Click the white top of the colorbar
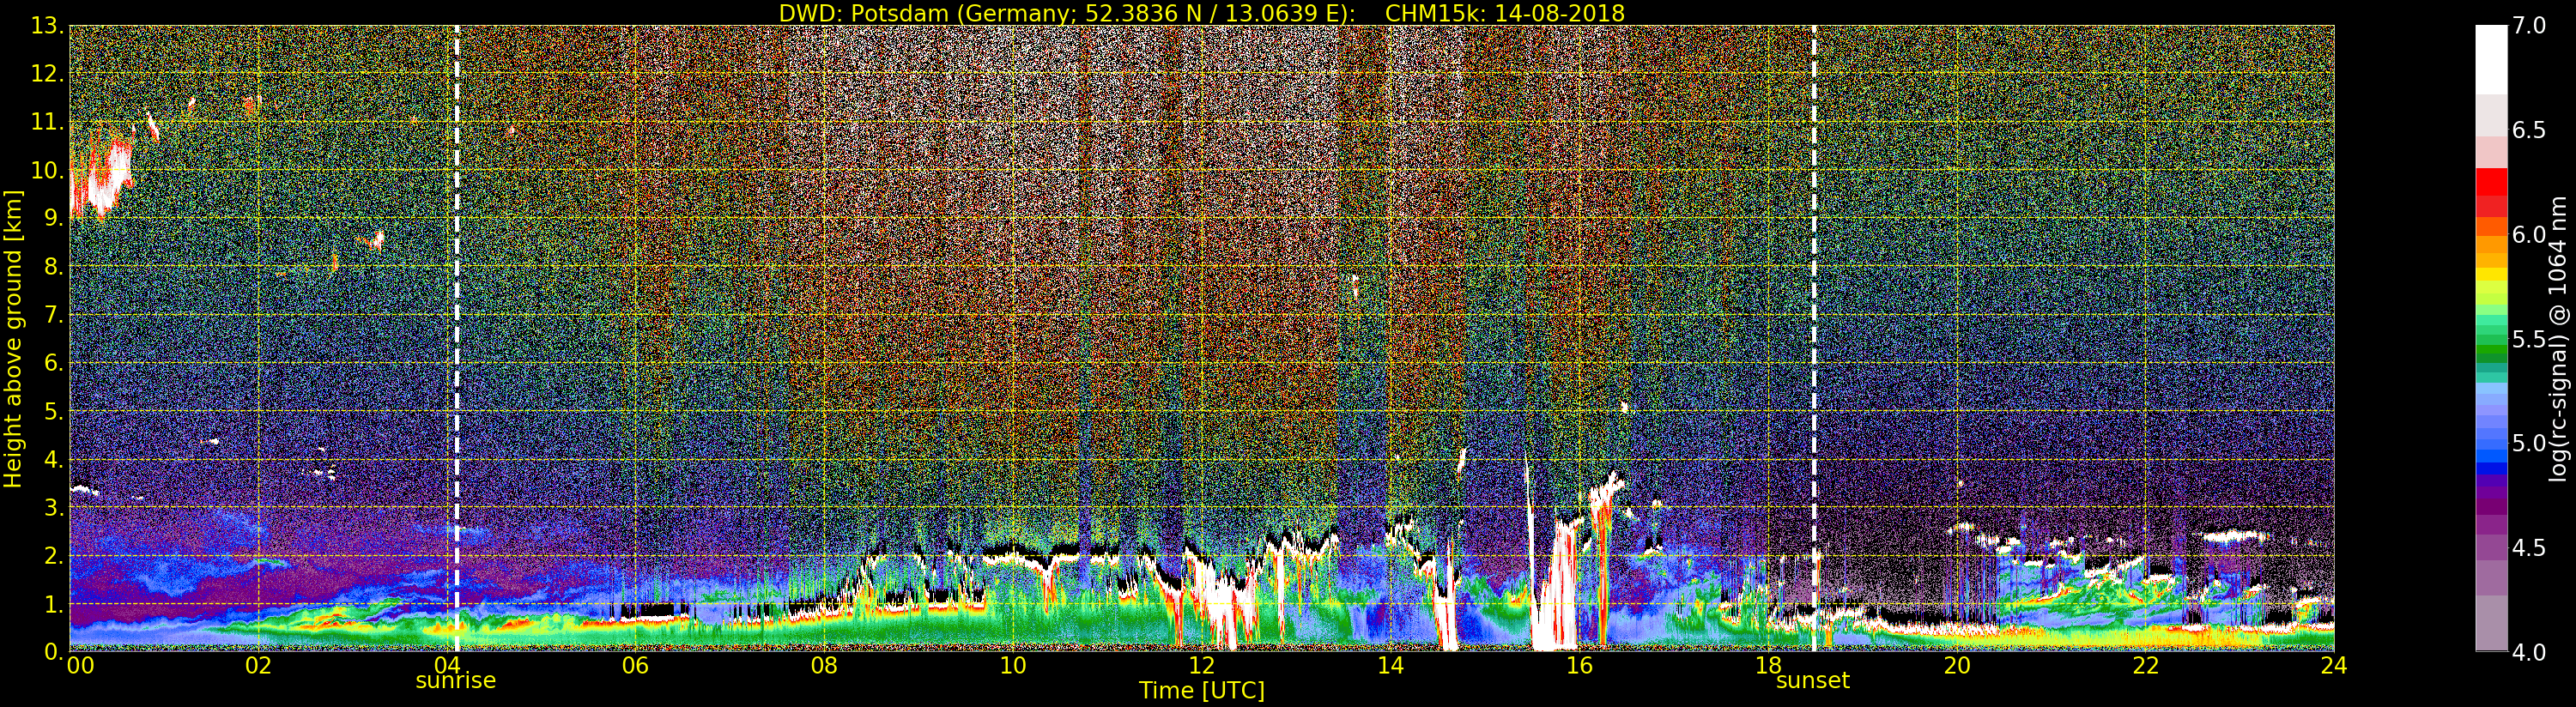This screenshot has width=2576, height=707. [x=2490, y=55]
